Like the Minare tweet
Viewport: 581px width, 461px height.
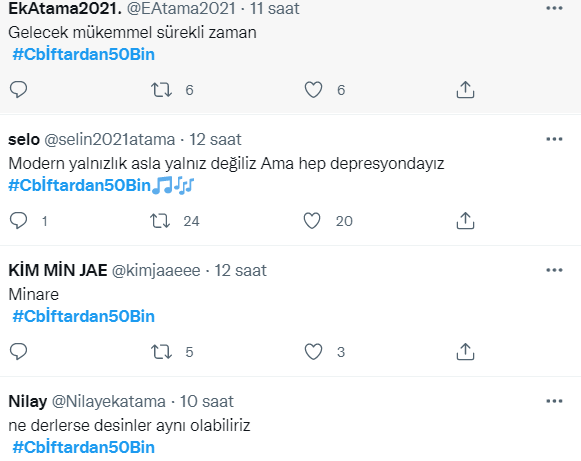313,351
